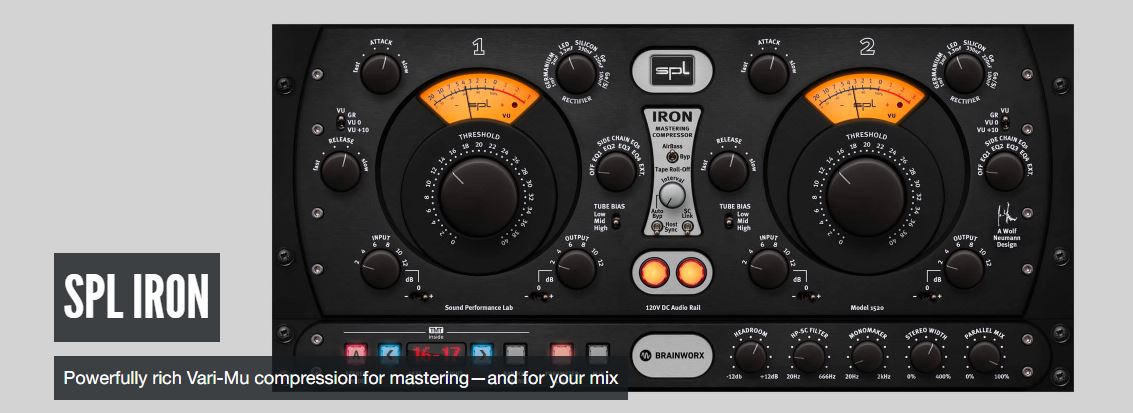
Task: Click the 'Model 1520' text
Action: tap(866, 308)
